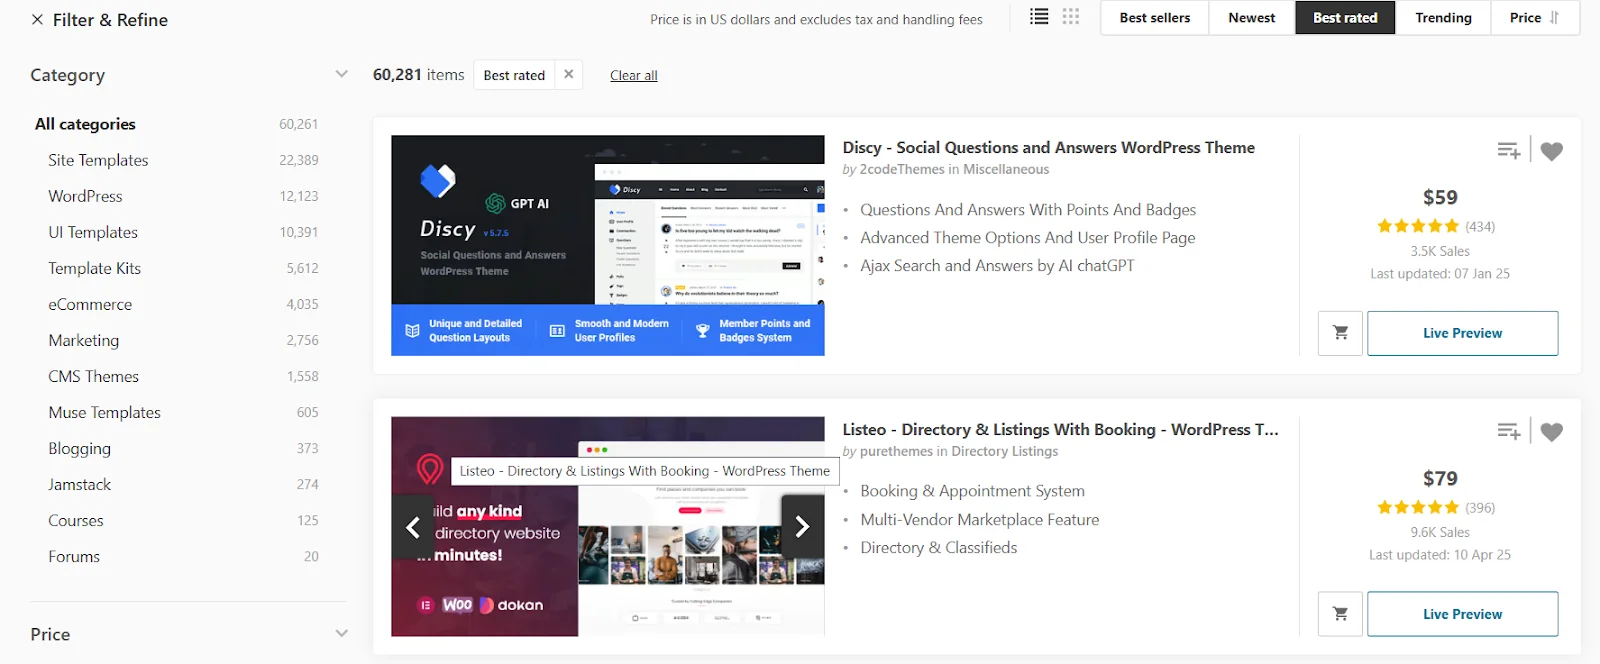1600x664 pixels.
Task: Open the Listeo theme title link
Action: coord(1060,429)
